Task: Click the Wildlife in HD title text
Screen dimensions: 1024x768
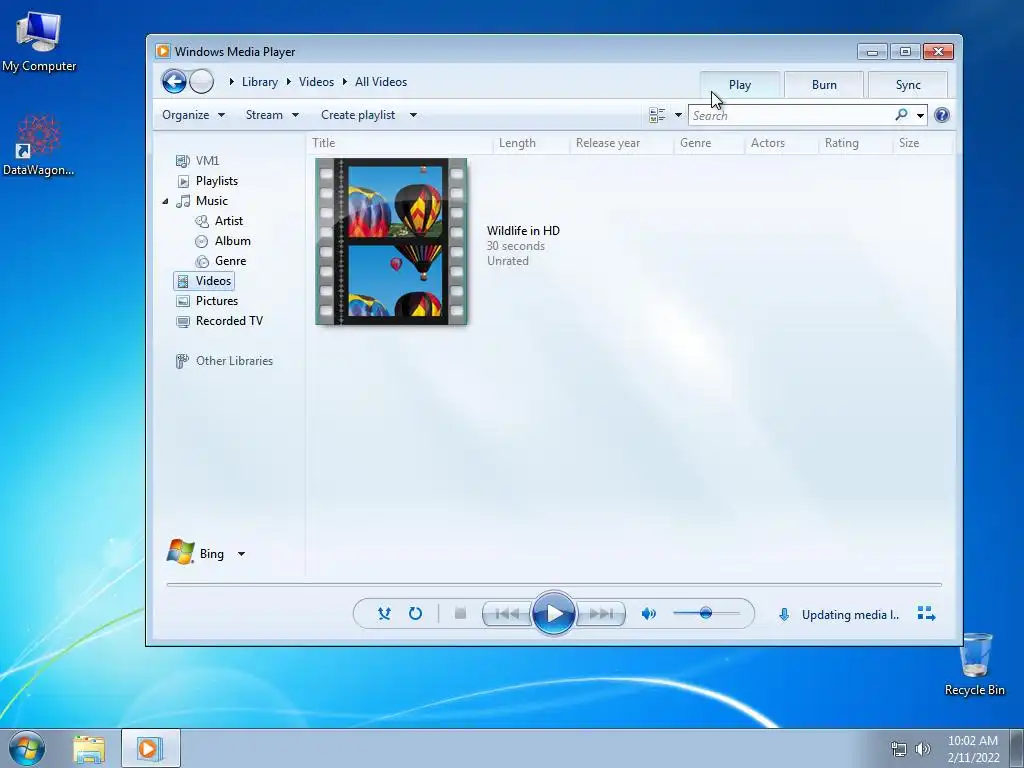Action: click(x=523, y=231)
